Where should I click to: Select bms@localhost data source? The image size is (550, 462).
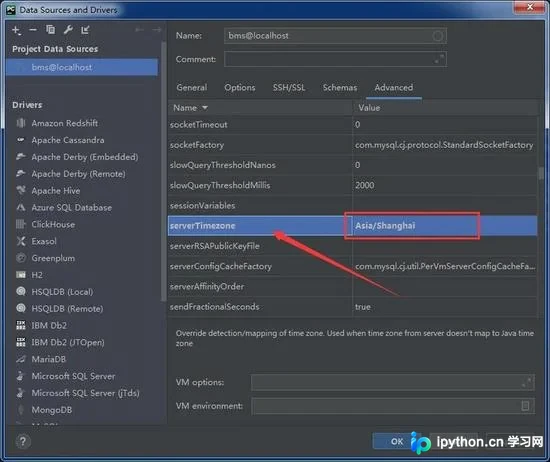pos(82,67)
